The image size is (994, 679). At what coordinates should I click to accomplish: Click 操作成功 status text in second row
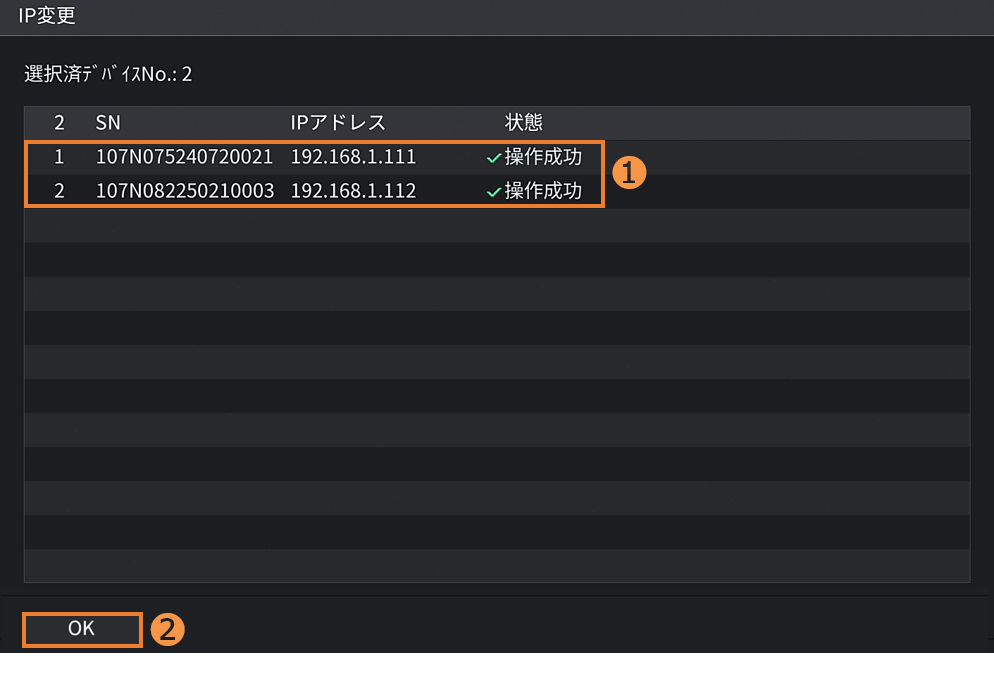(543, 191)
